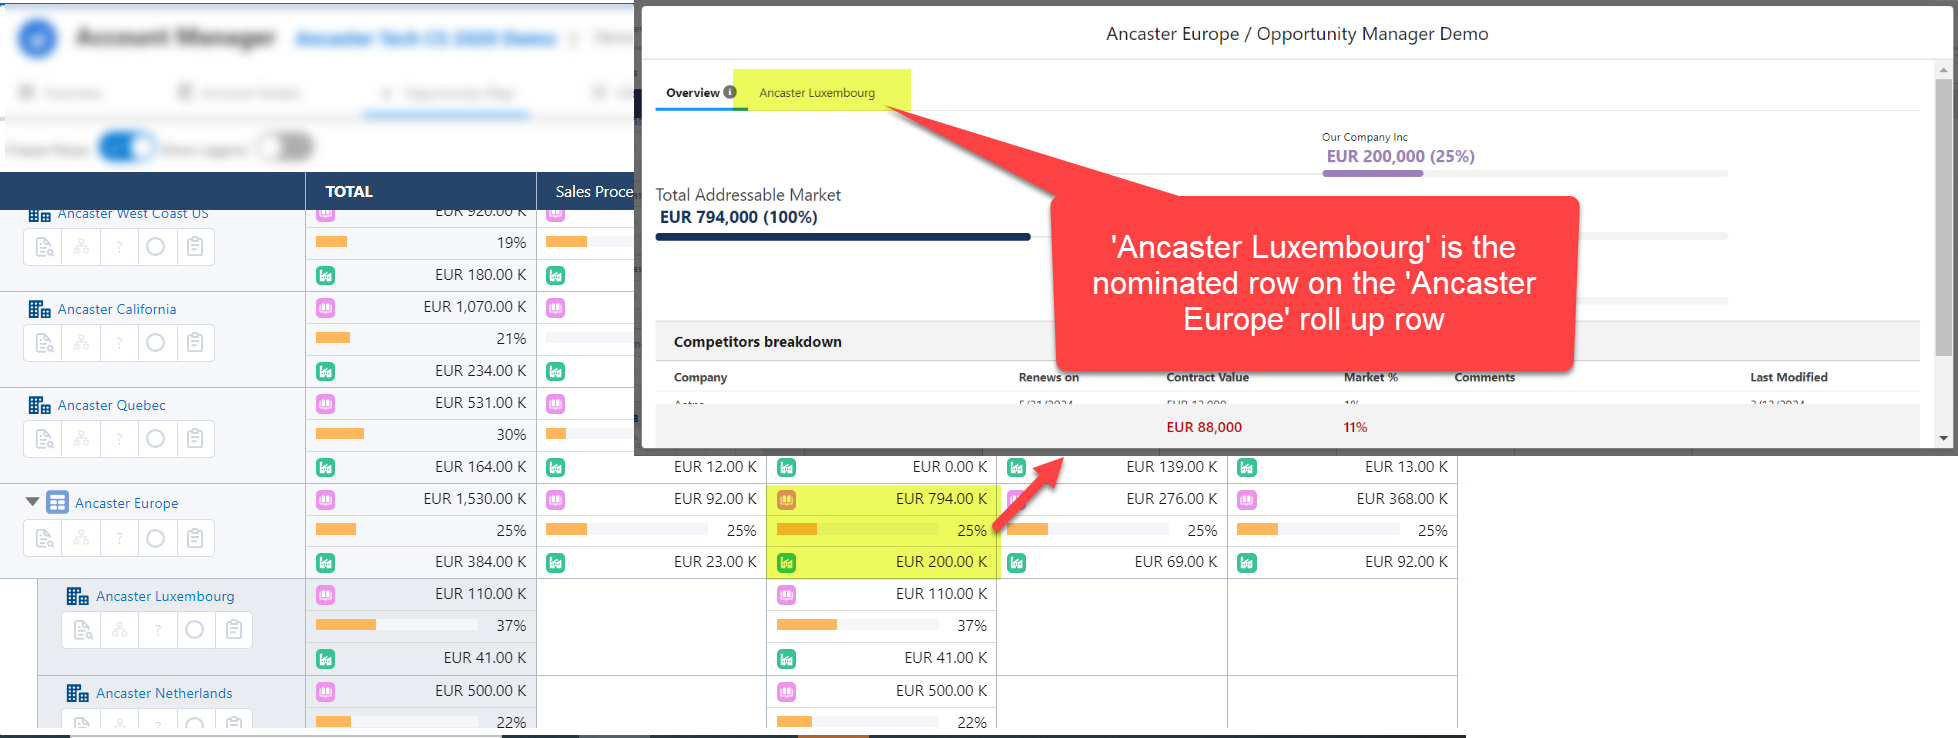Click the info icon beside Overview
The height and width of the screenshot is (738, 1958).
point(730,92)
